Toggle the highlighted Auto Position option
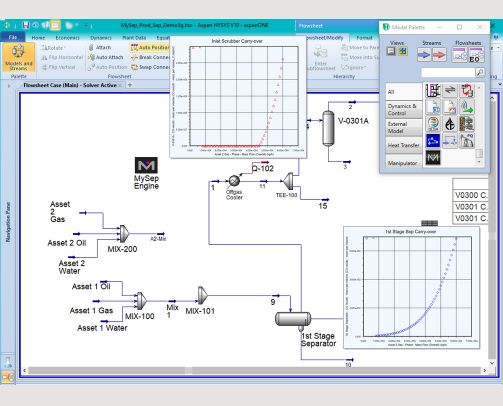503x406 pixels. [x=150, y=48]
